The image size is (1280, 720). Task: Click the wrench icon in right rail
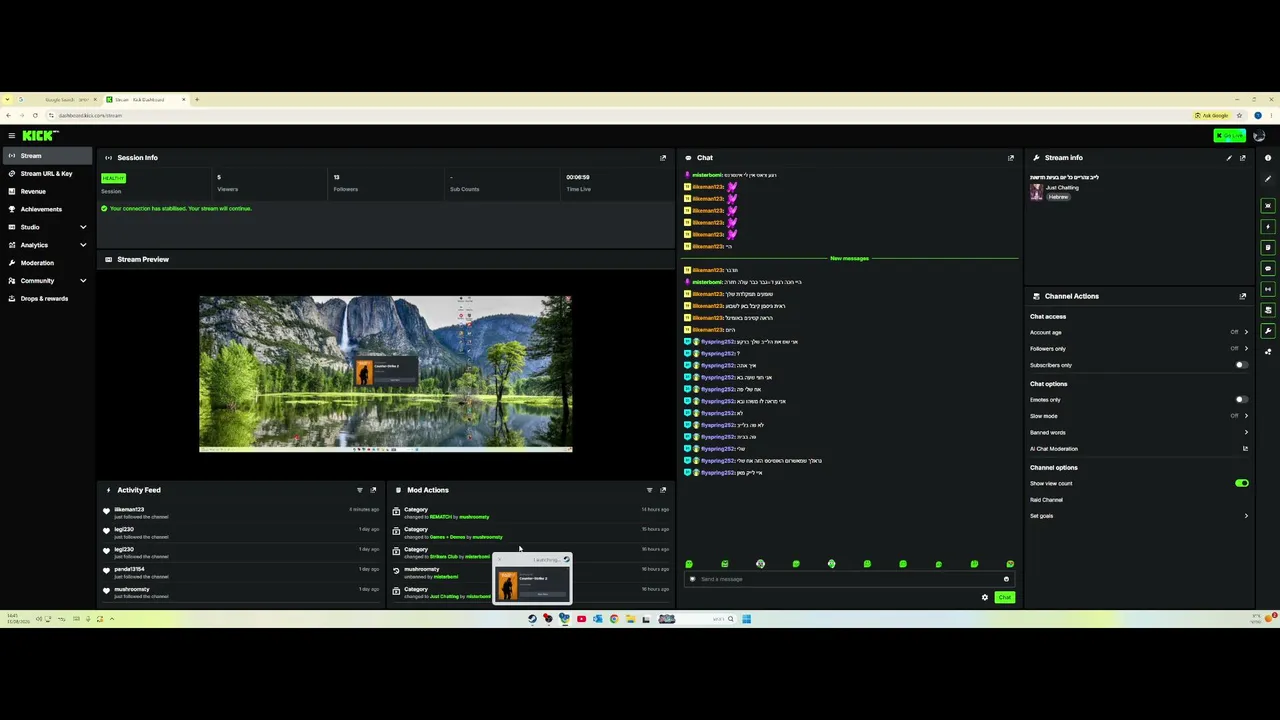[1268, 331]
